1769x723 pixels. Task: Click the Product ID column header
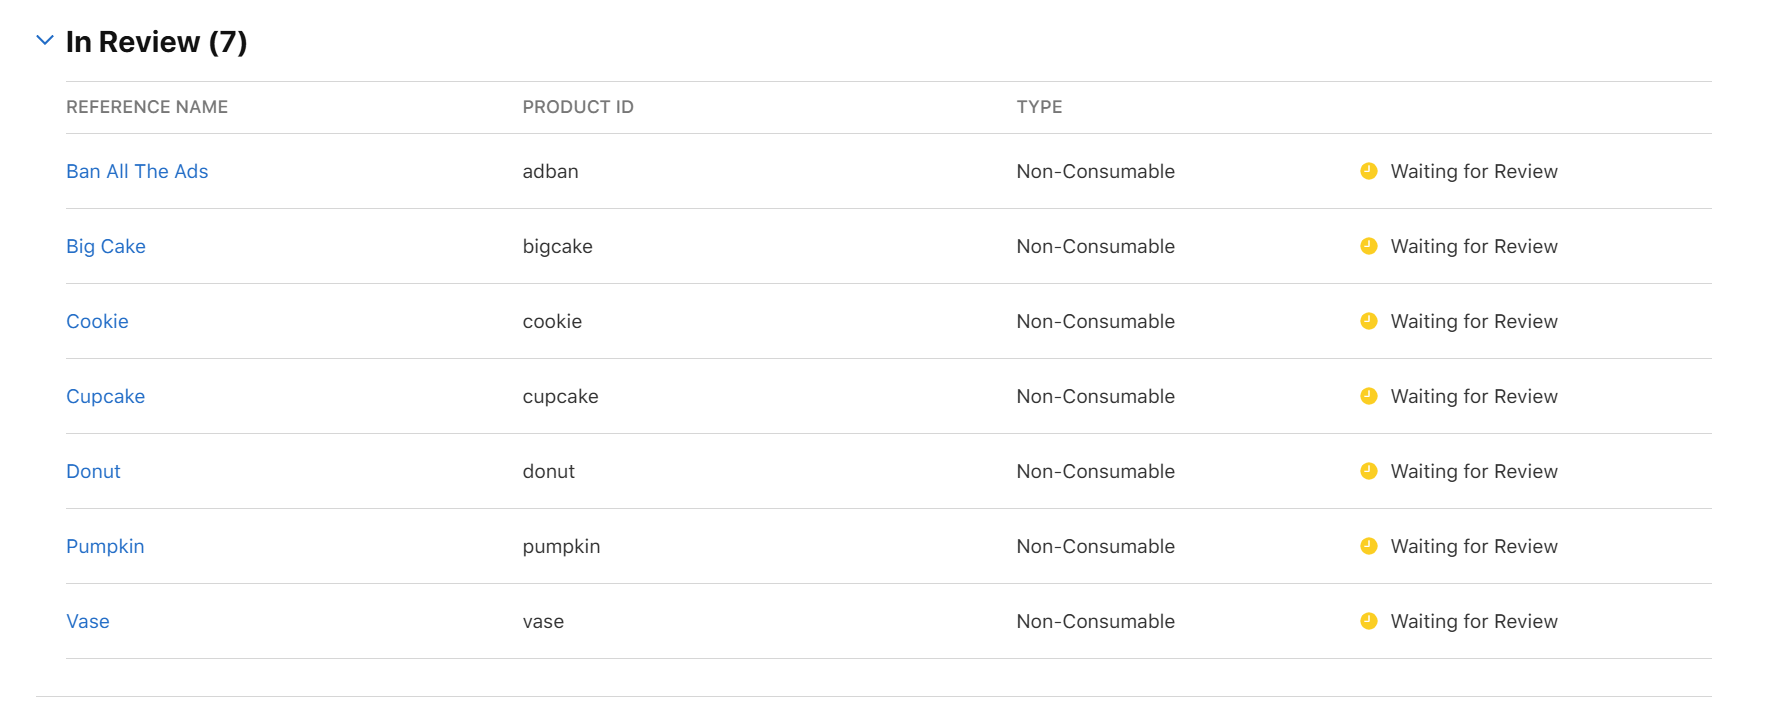point(578,107)
